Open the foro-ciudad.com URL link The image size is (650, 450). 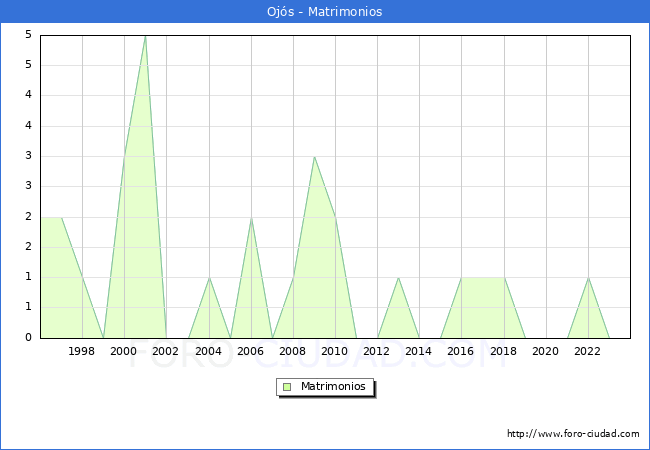[573, 434]
